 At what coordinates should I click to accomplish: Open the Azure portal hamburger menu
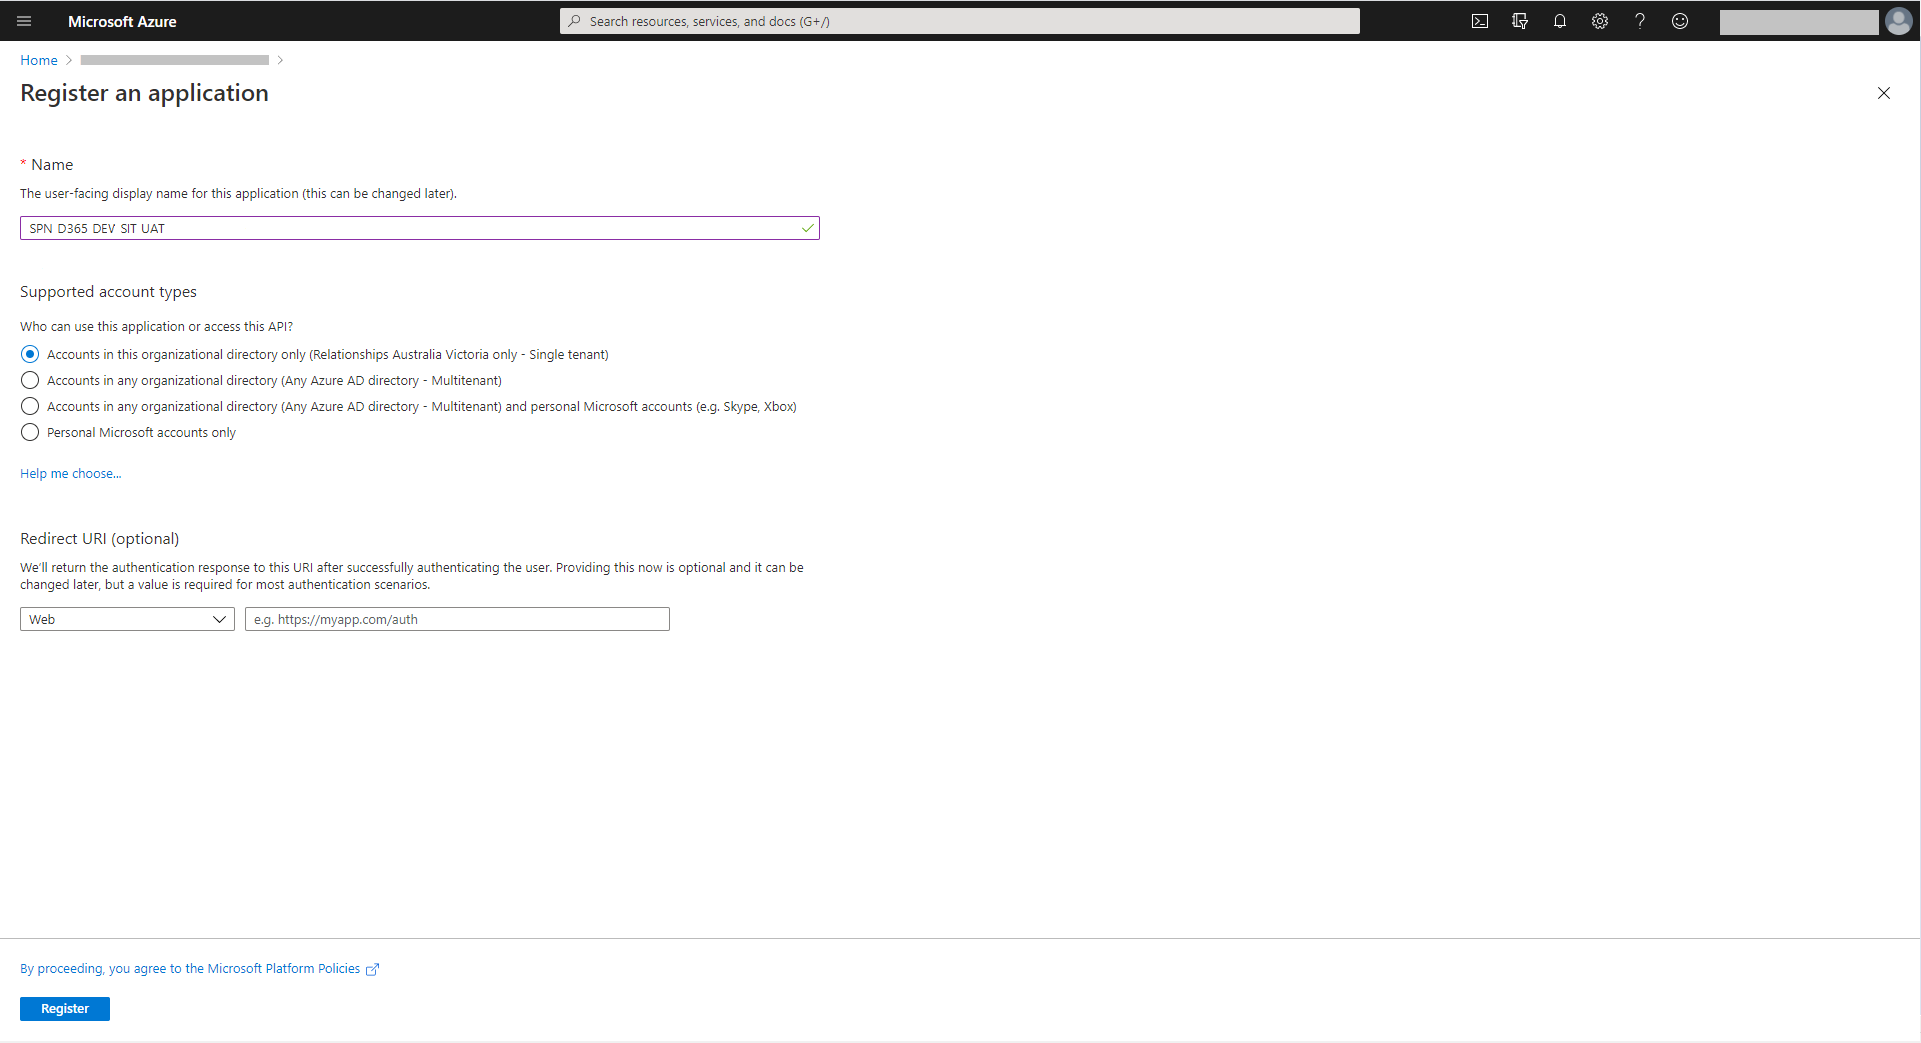click(24, 21)
